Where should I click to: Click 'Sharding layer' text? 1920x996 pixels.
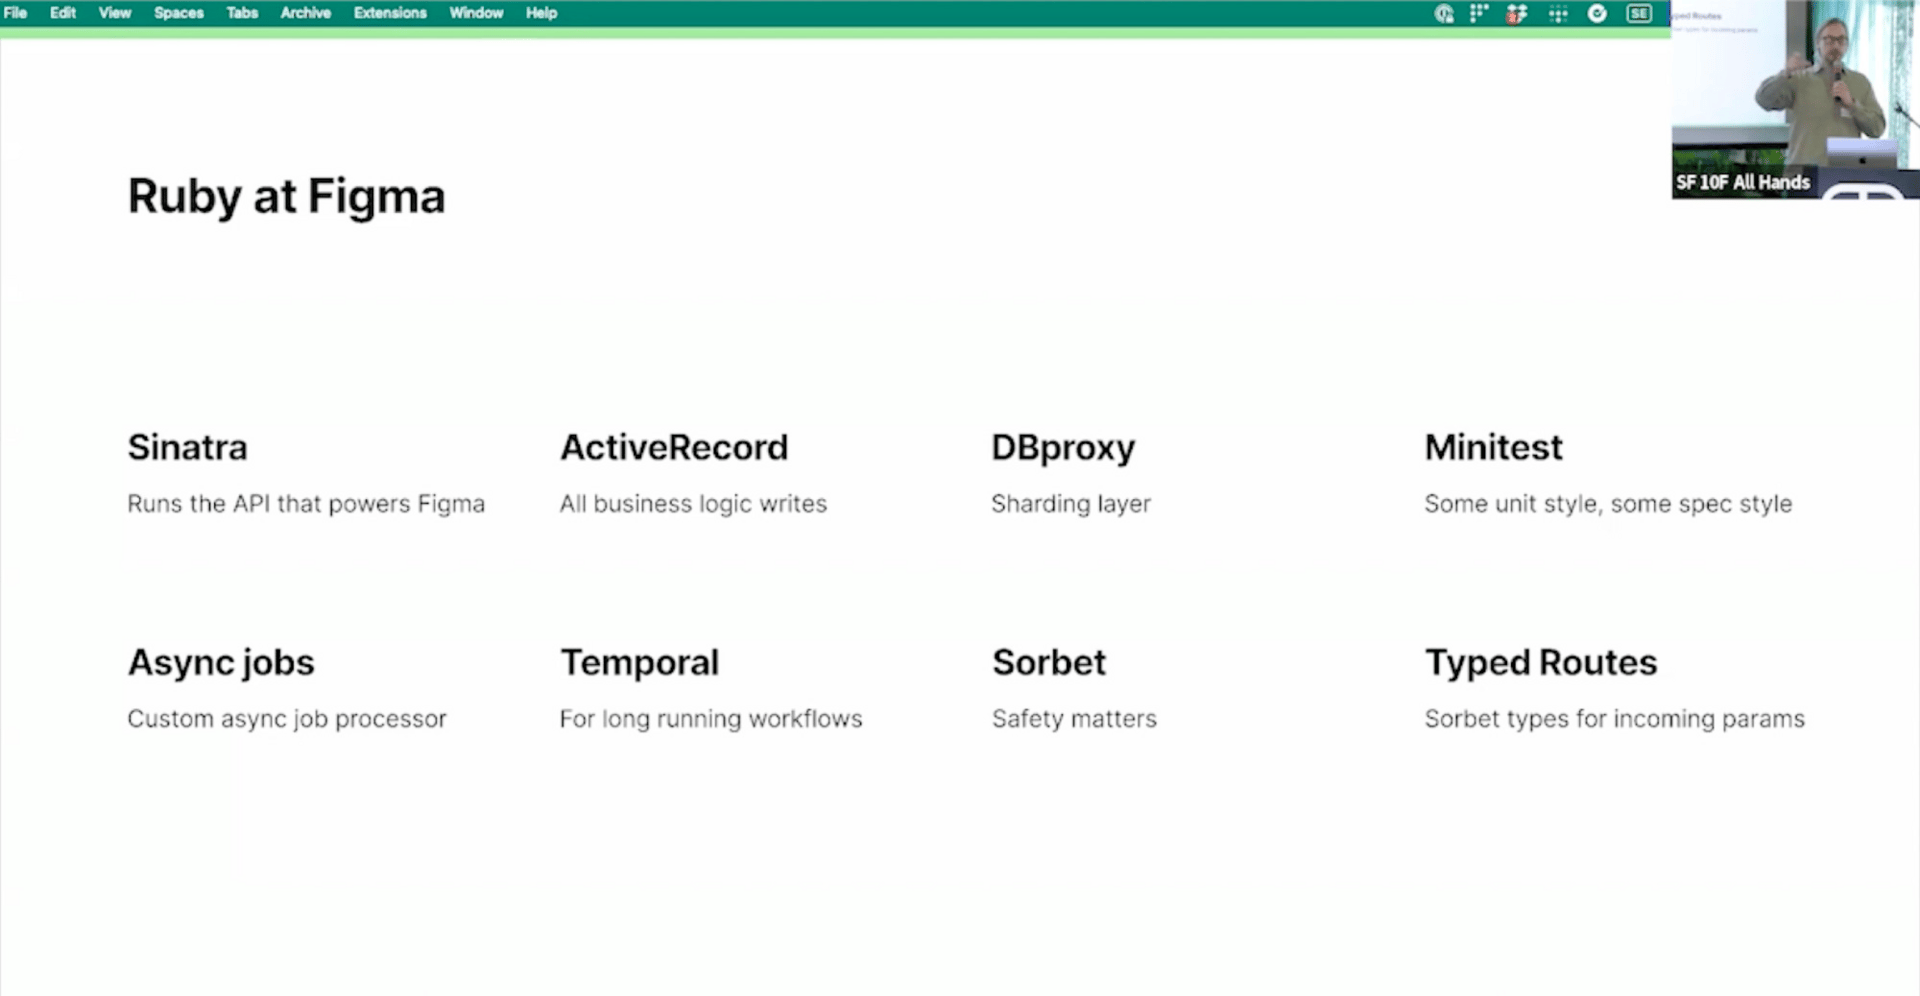[x=1071, y=504]
